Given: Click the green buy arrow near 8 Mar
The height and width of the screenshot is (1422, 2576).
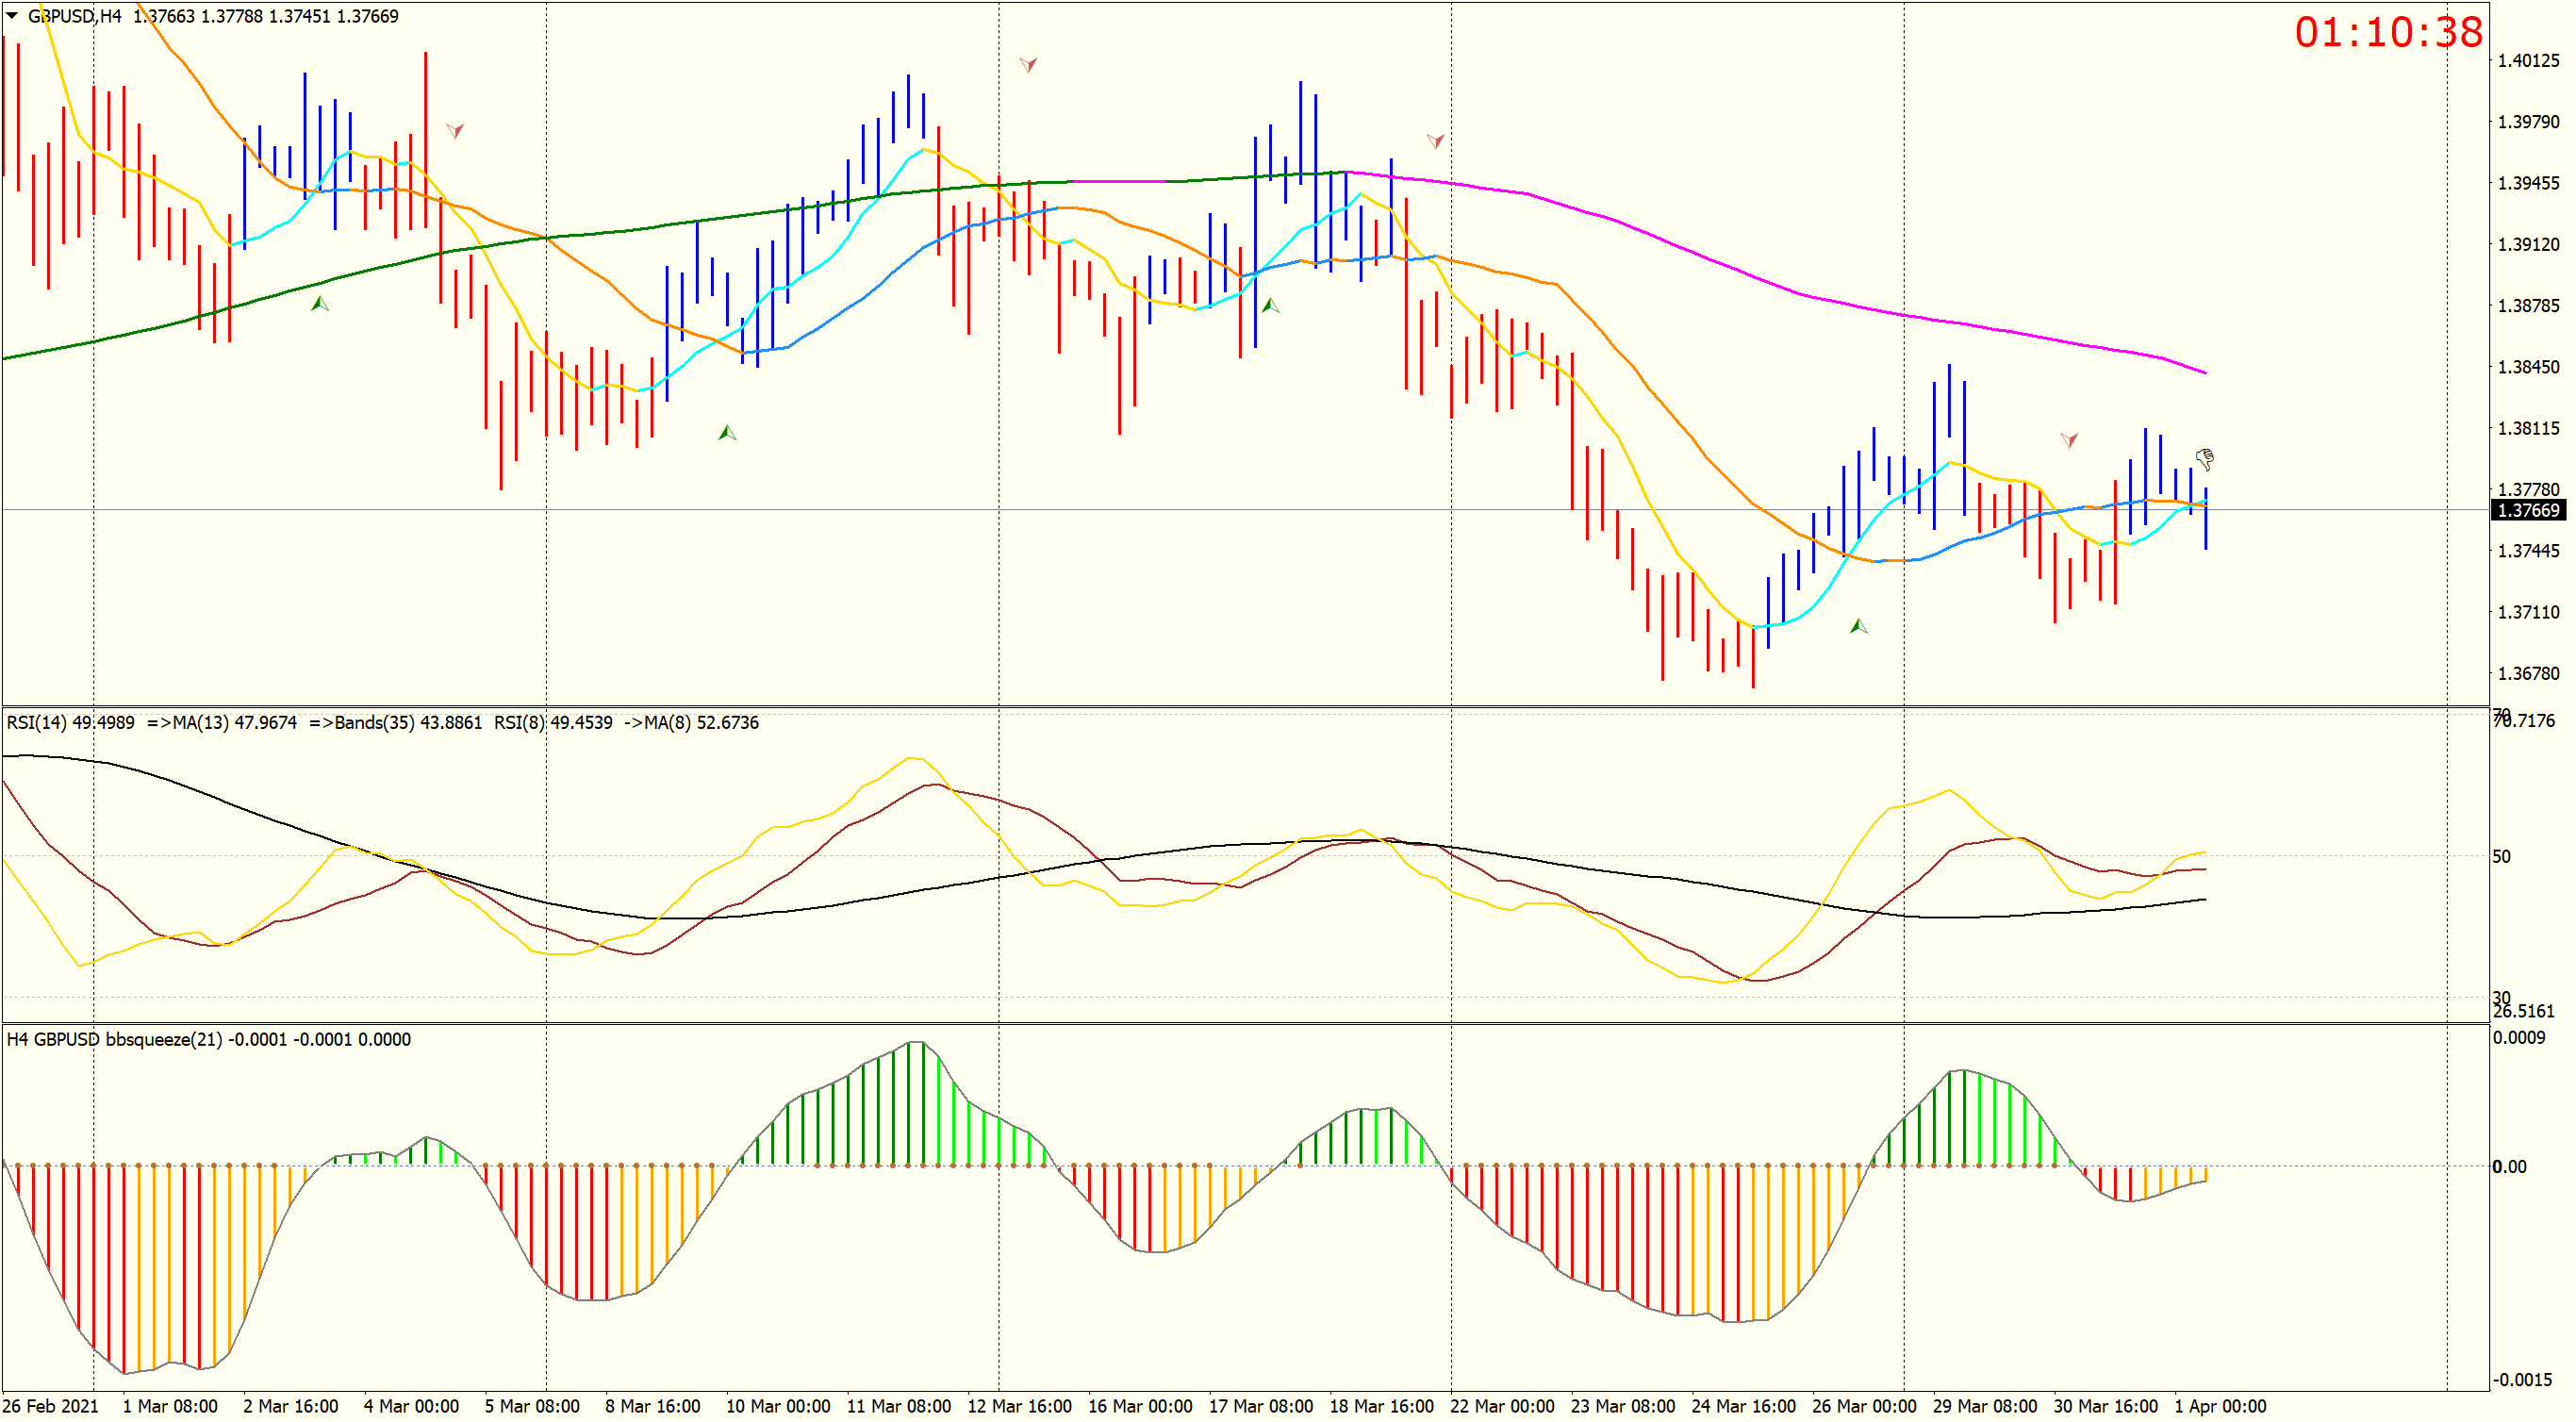Looking at the screenshot, I should pos(727,433).
